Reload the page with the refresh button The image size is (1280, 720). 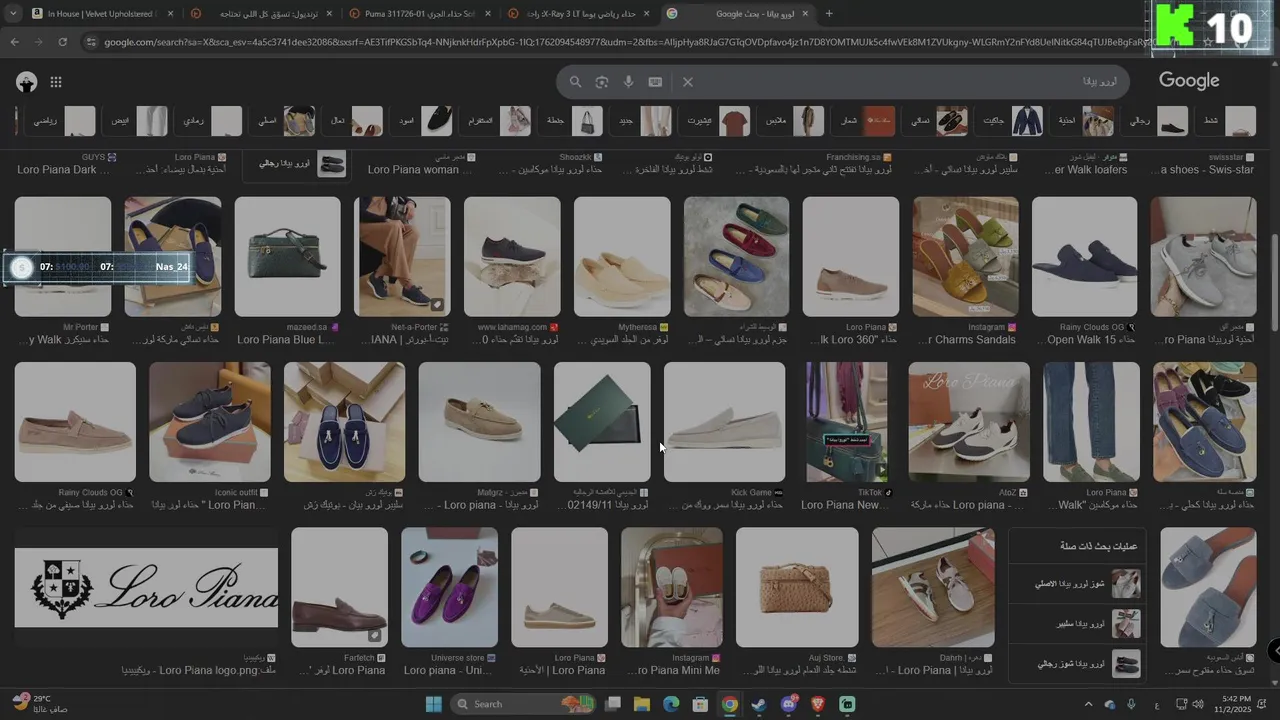click(x=62, y=42)
